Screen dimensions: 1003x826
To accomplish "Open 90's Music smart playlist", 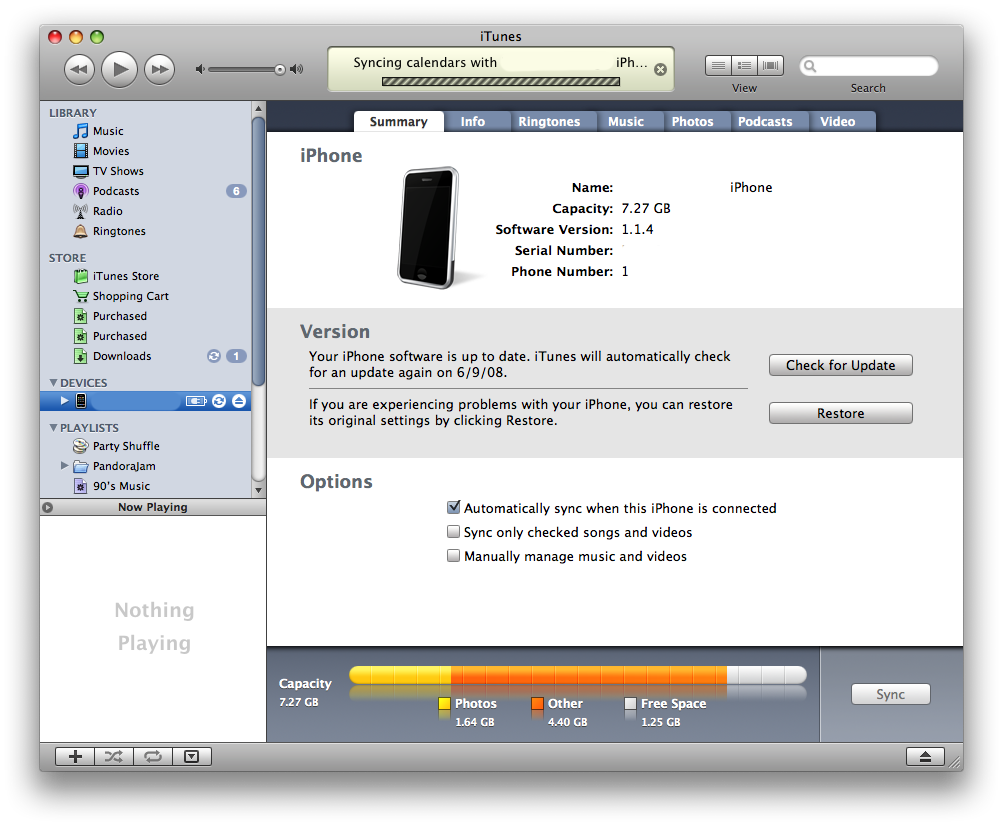I will click(121, 486).
